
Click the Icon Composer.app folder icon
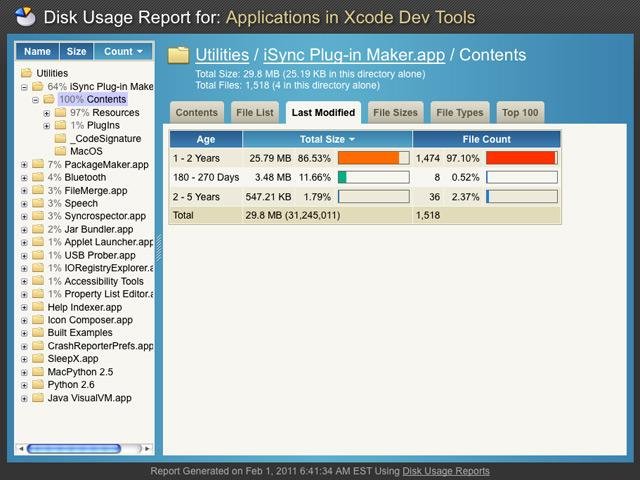pos(38,320)
